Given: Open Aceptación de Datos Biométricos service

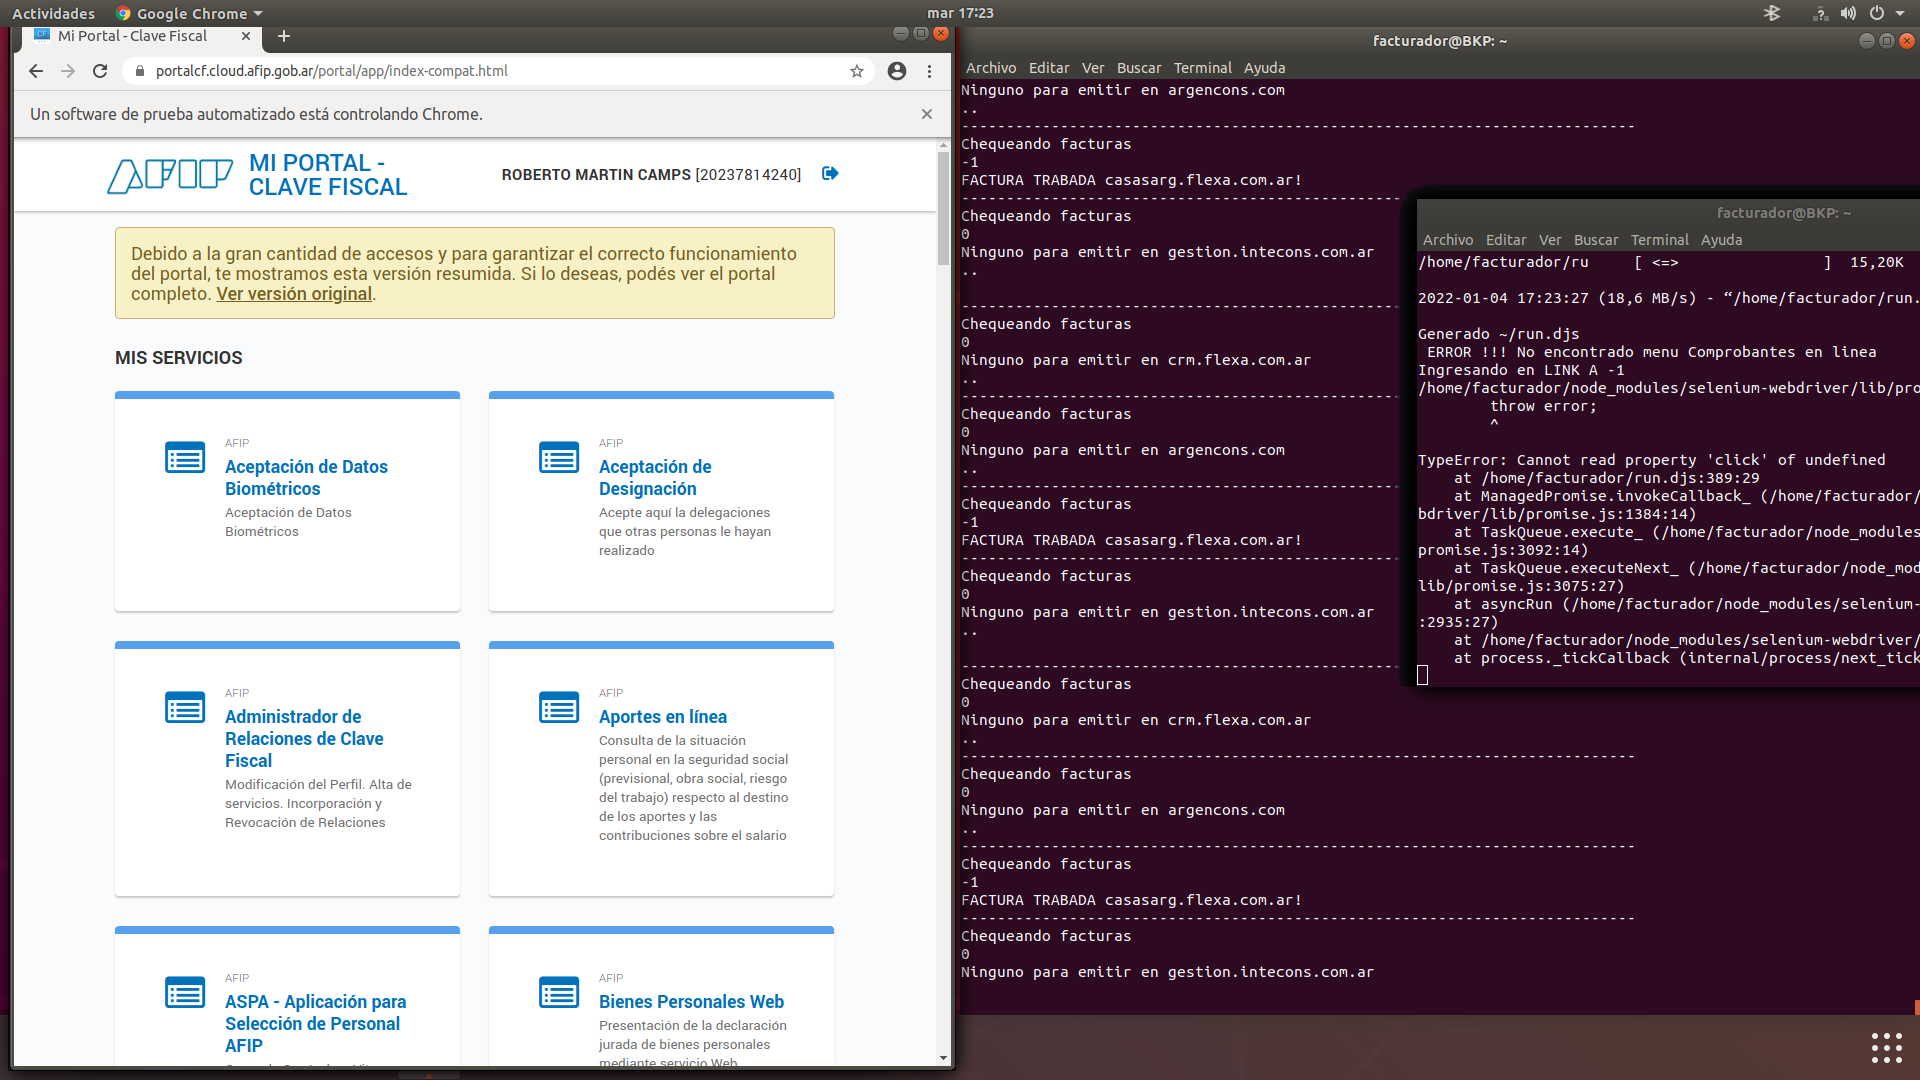Looking at the screenshot, I should 306,478.
